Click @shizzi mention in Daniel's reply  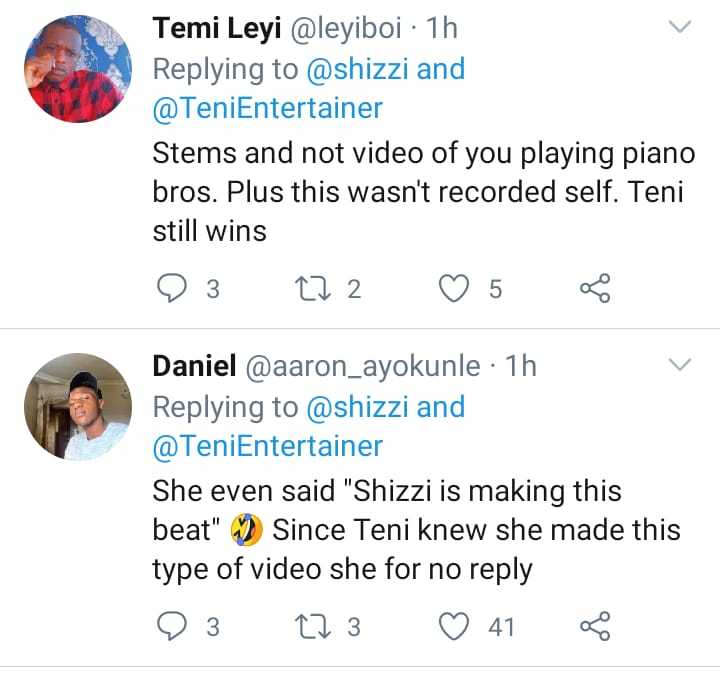click(351, 407)
